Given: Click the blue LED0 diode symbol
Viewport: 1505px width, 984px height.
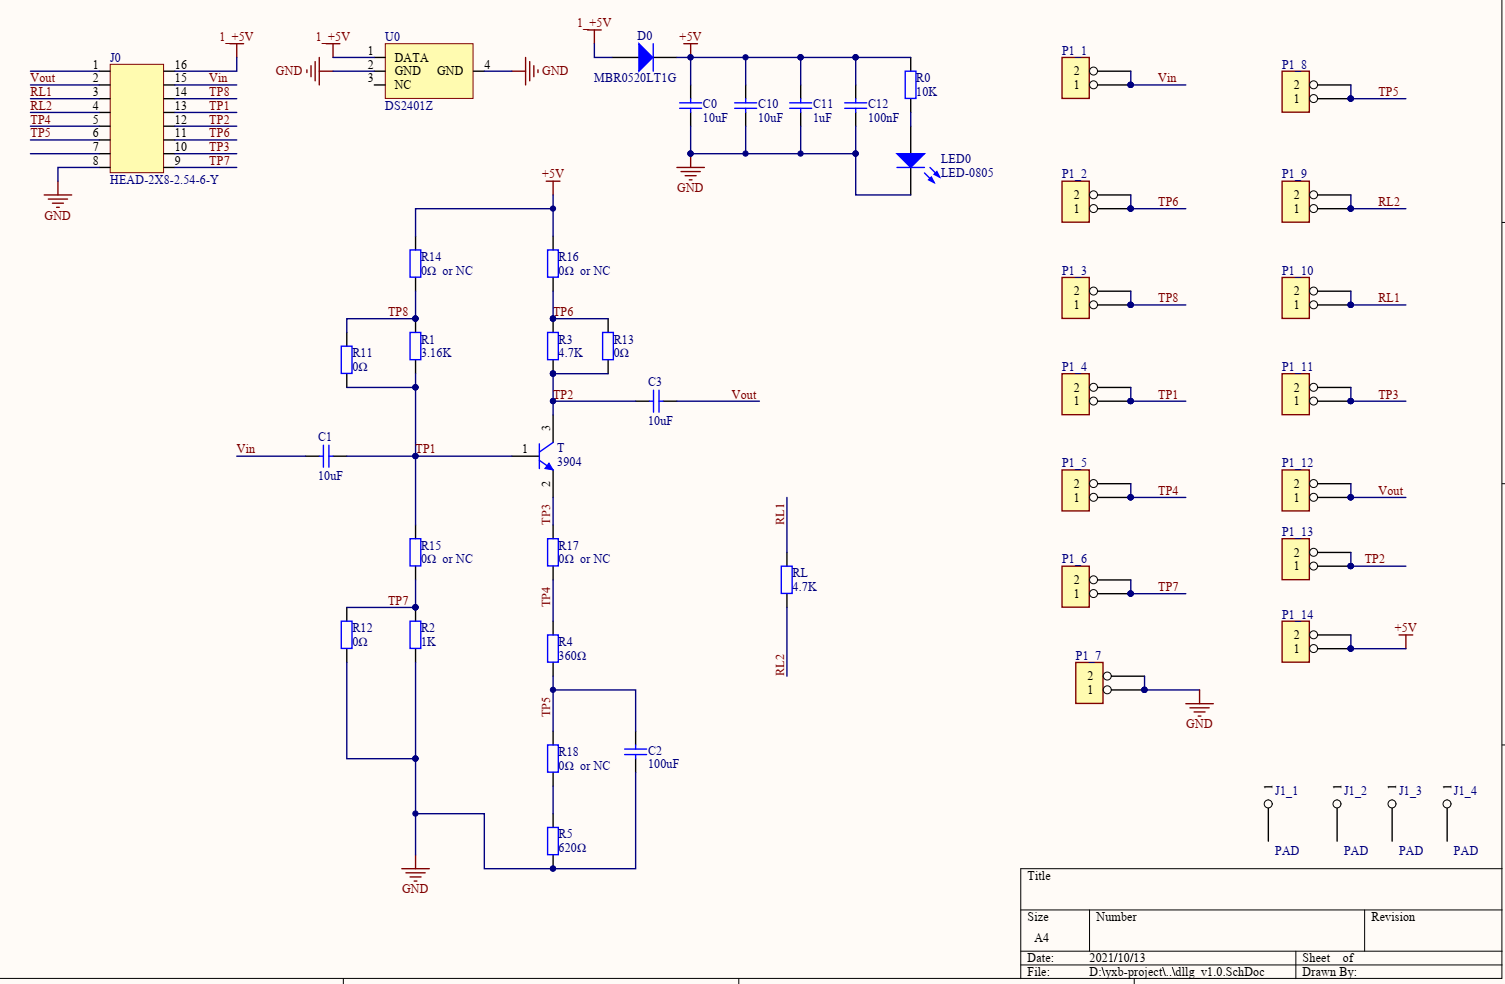Looking at the screenshot, I should (910, 160).
